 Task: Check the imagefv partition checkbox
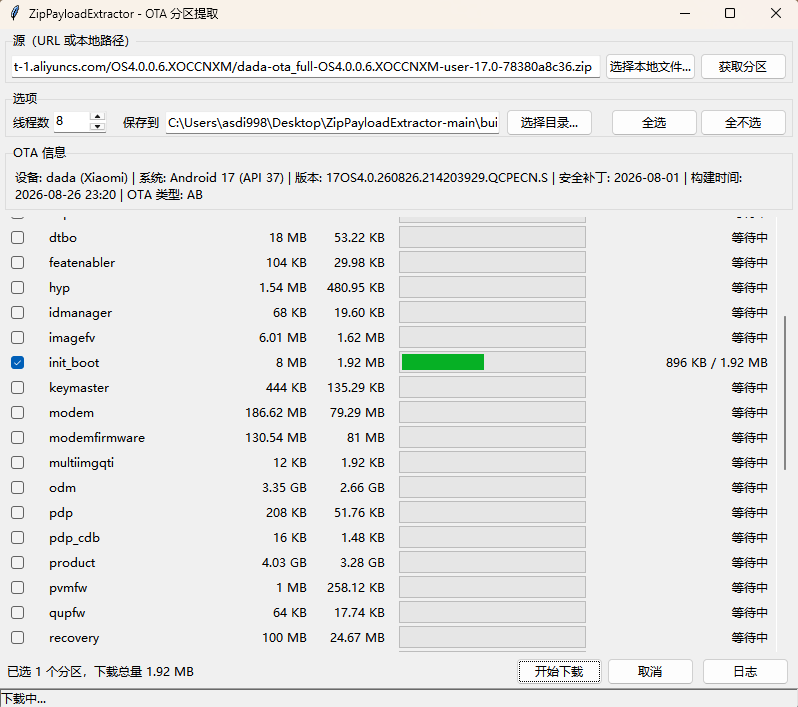click(x=18, y=337)
